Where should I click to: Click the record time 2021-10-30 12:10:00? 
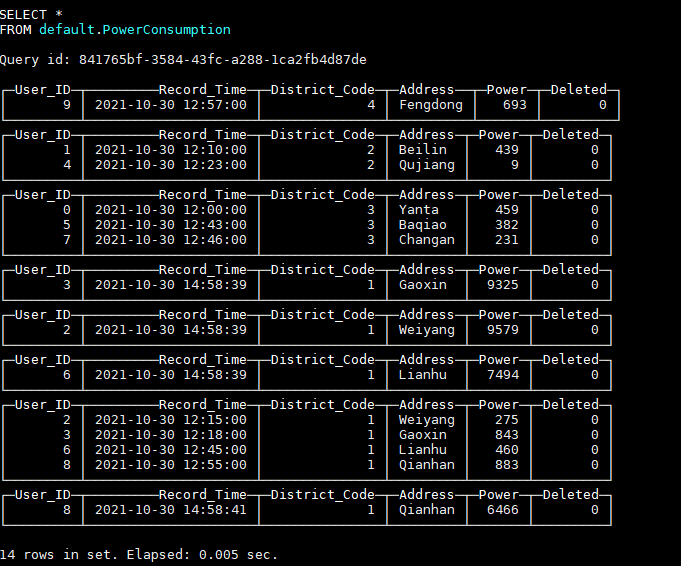pyautogui.click(x=171, y=150)
